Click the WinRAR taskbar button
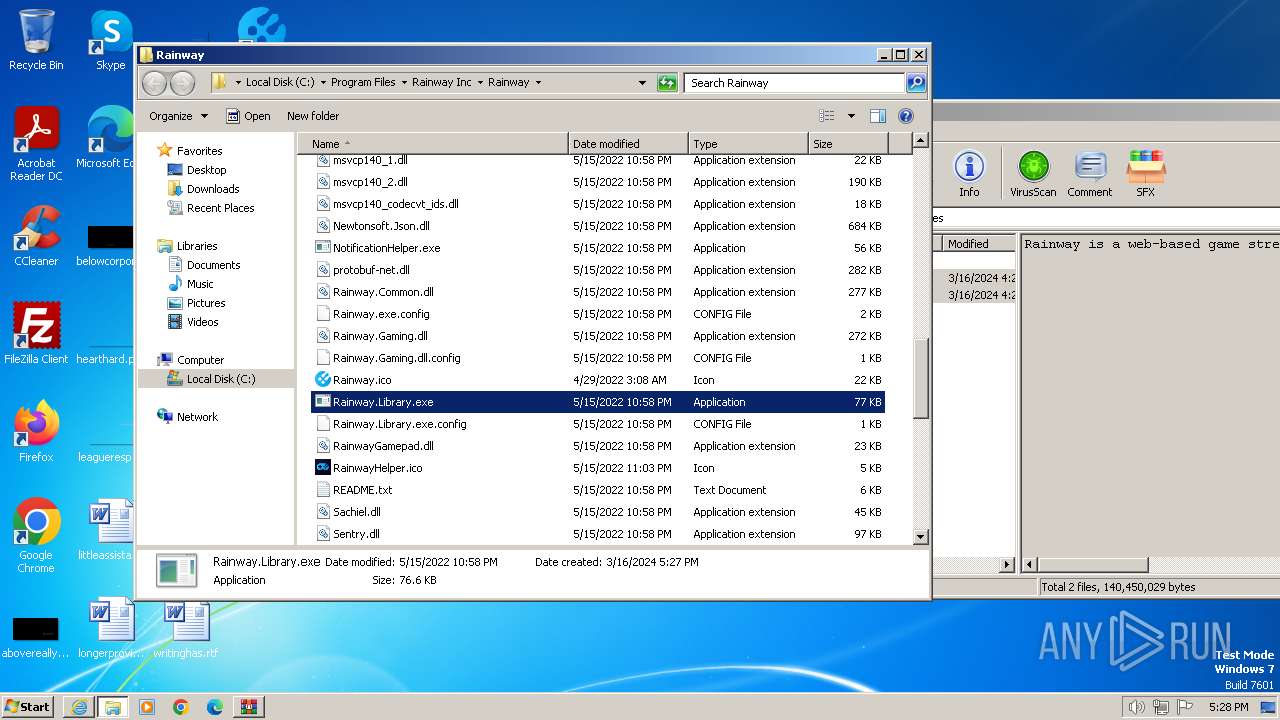1280x720 pixels. (x=248, y=707)
